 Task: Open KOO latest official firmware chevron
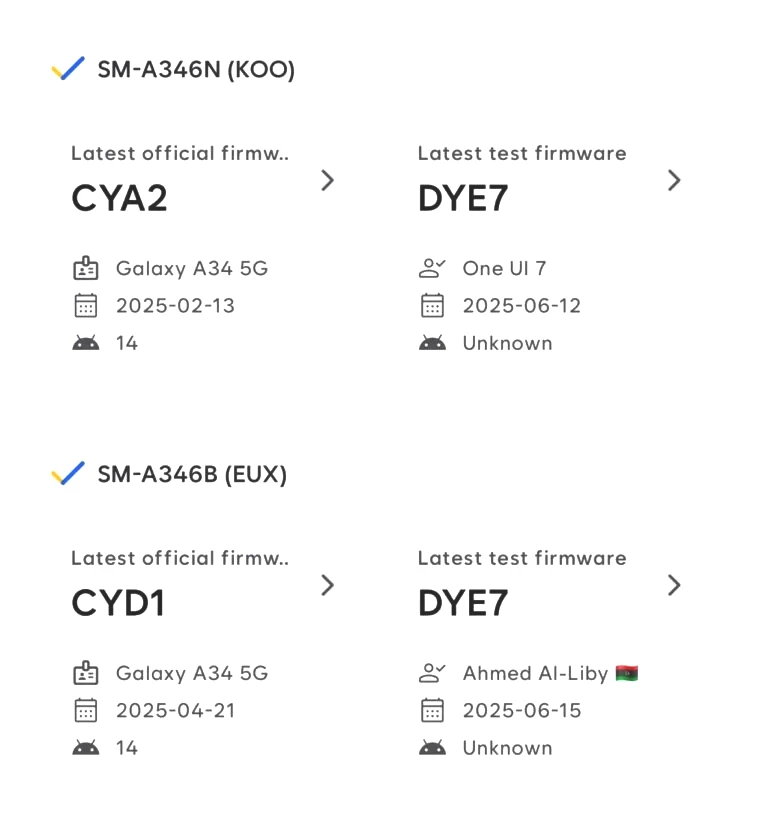(328, 180)
